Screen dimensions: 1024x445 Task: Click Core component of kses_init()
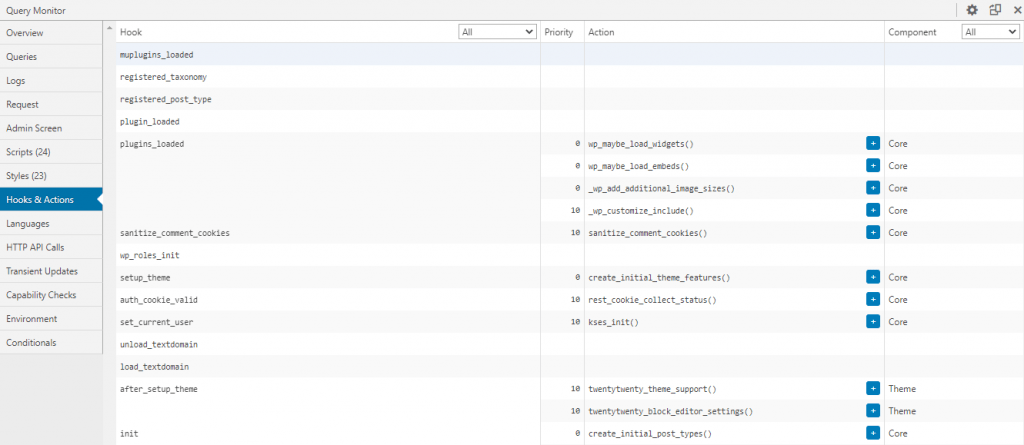[x=898, y=322]
